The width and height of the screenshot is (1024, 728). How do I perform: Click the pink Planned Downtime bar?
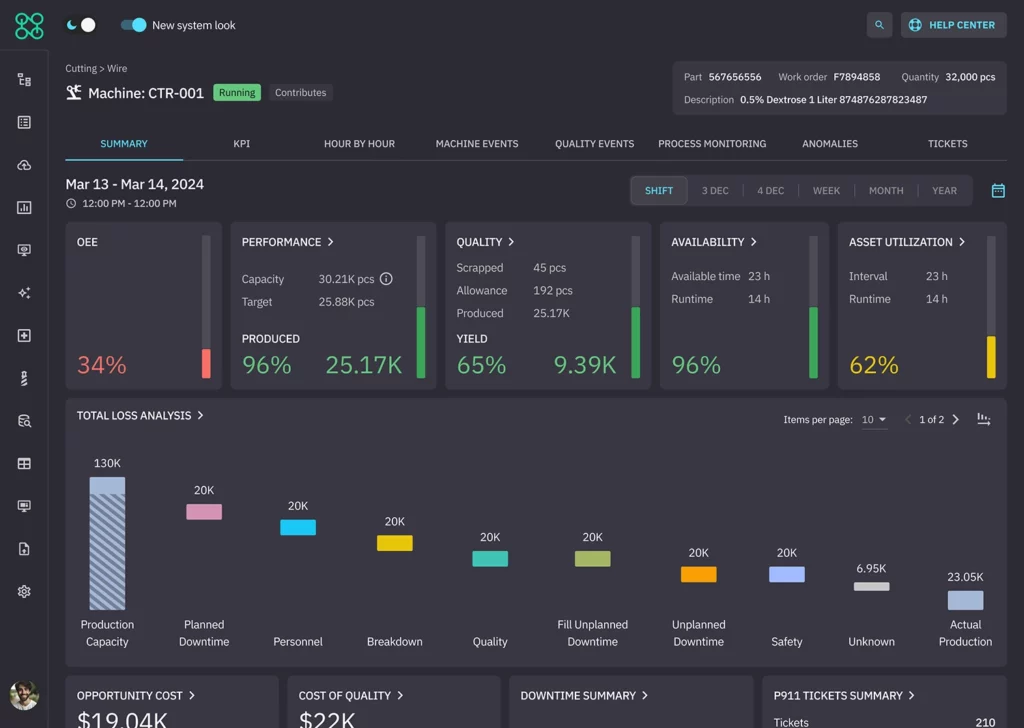tap(204, 512)
